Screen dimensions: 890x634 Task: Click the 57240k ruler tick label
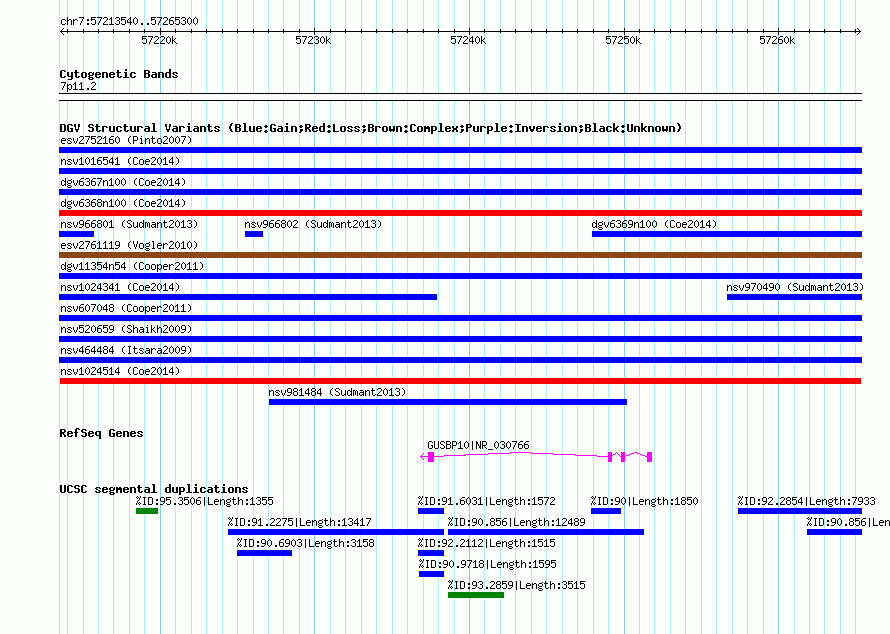click(468, 40)
